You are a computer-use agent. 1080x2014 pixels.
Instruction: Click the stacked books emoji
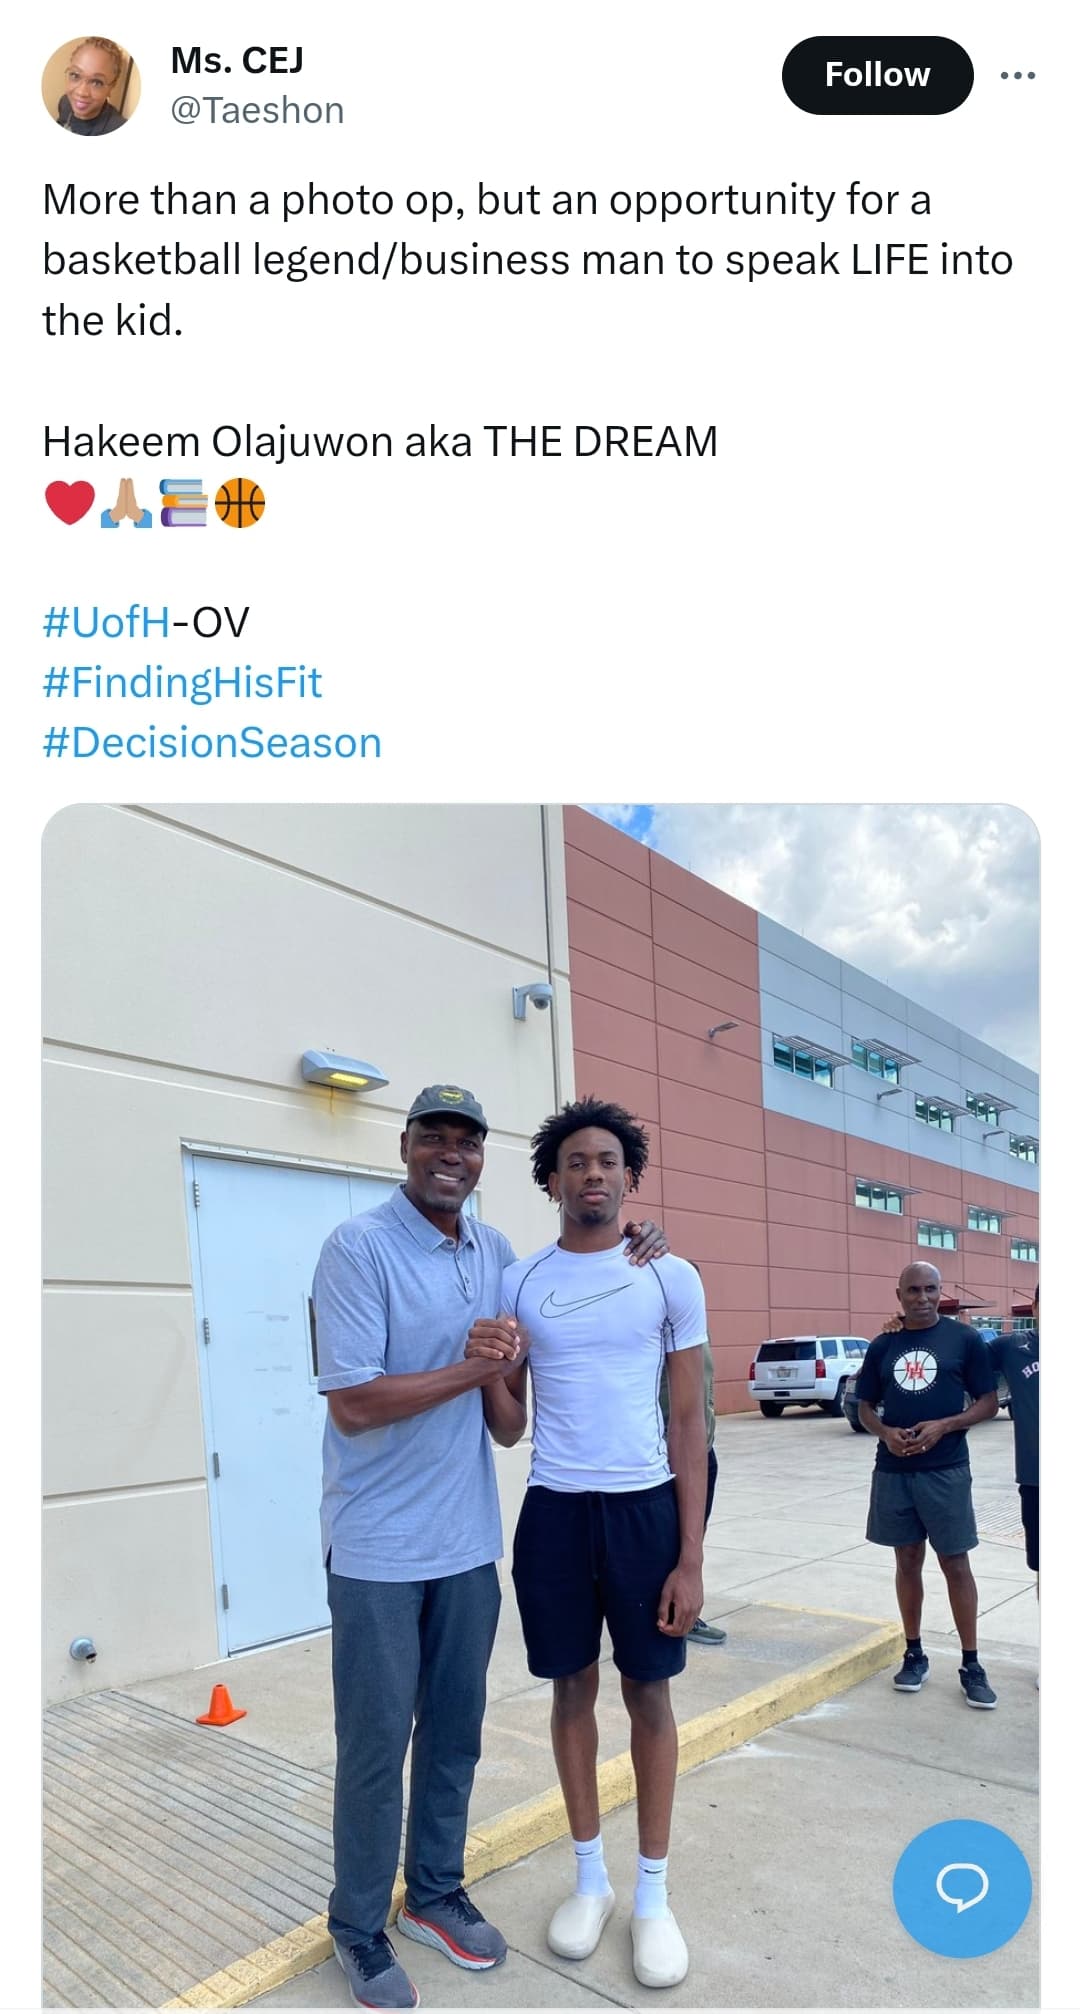pyautogui.click(x=183, y=503)
